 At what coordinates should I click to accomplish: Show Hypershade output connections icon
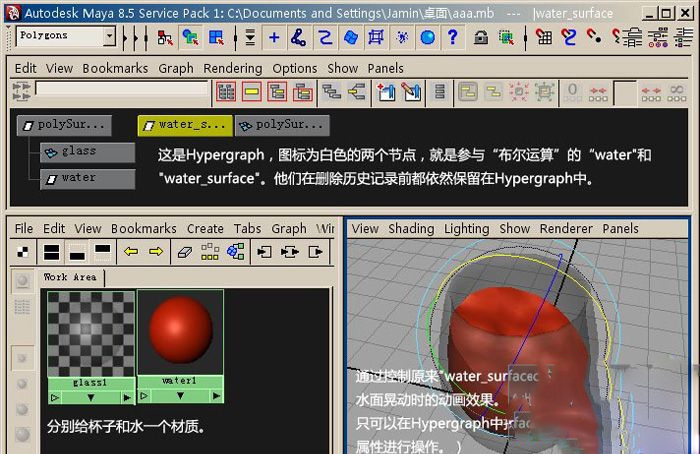tap(316, 252)
